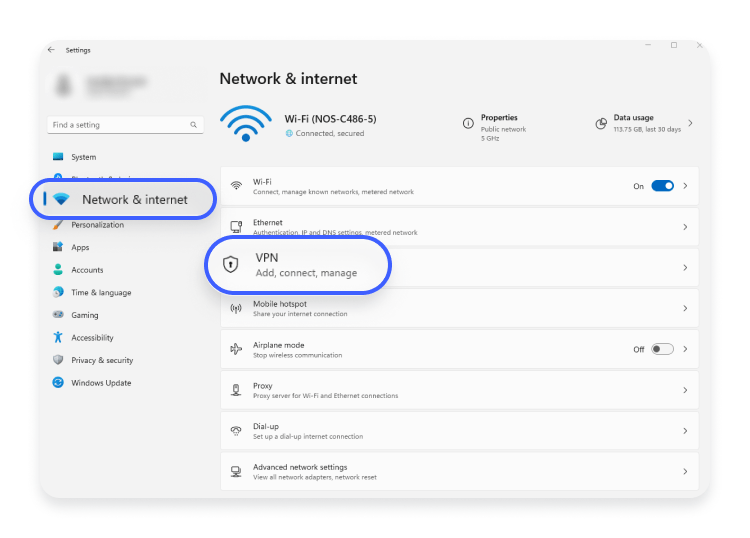
Task: Open Dial-up chevron arrow
Action: pyautogui.click(x=685, y=431)
